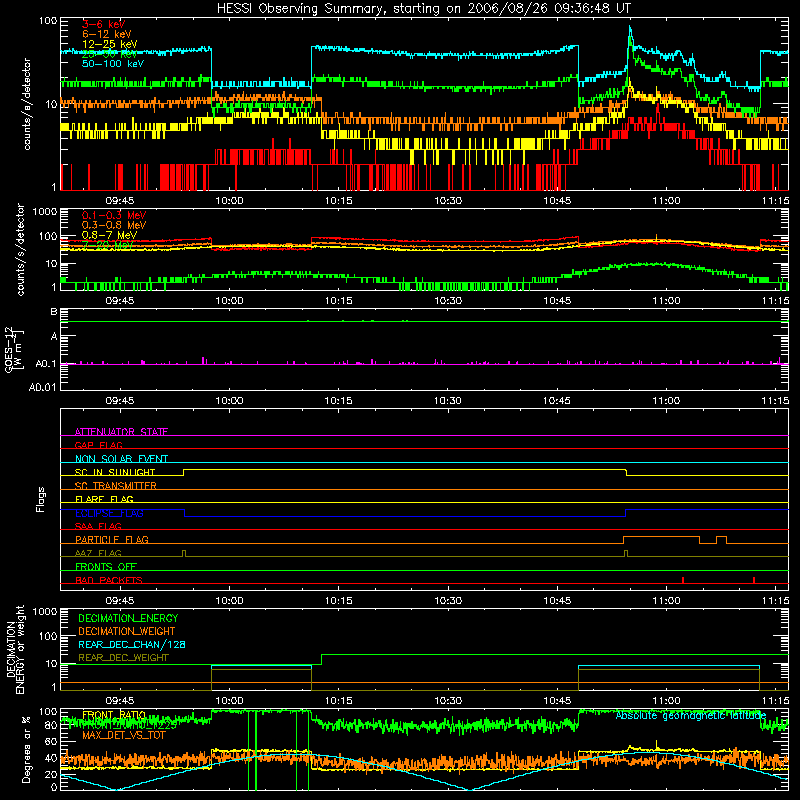The height and width of the screenshot is (800, 800).
Task: Select the ECLIPSE_FLAG label
Action: pos(109,513)
